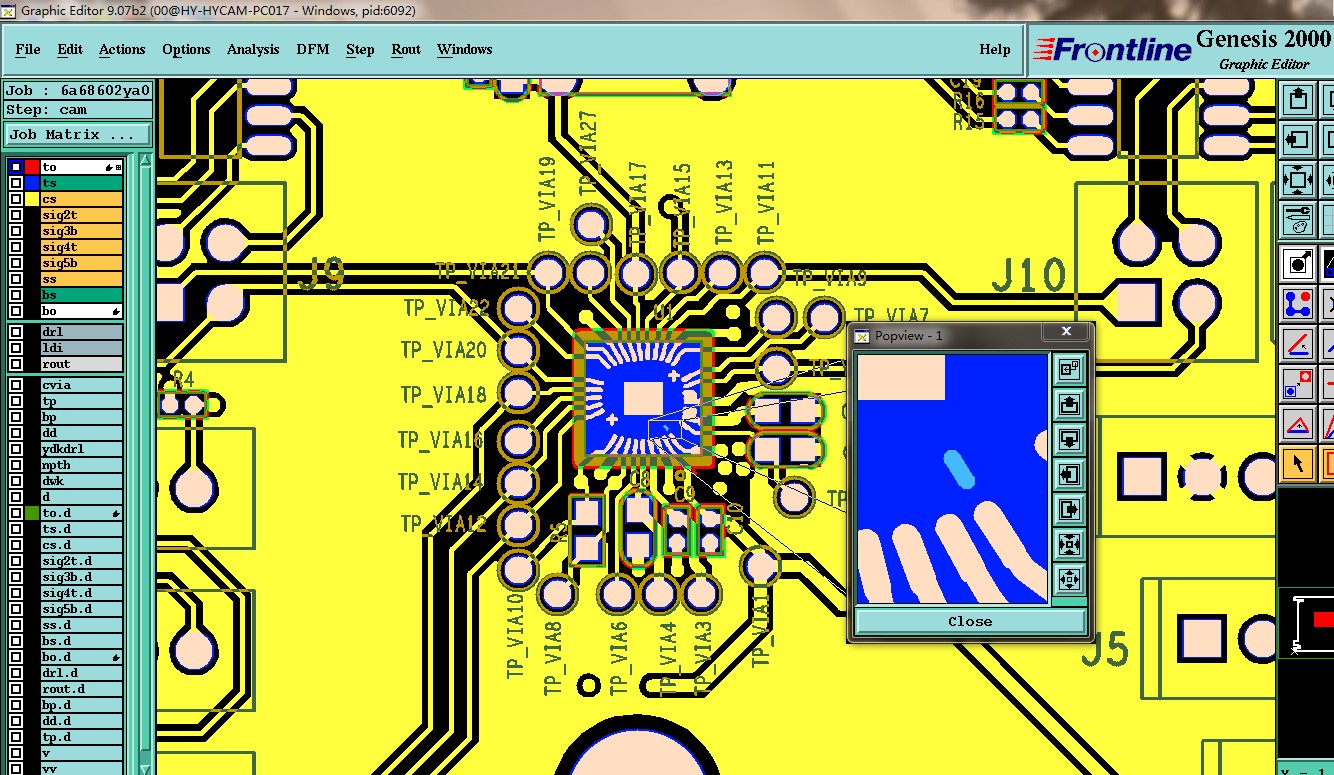This screenshot has width=1334, height=775.
Task: Zoom in using Popview inward arrows icon
Action: click(1069, 545)
